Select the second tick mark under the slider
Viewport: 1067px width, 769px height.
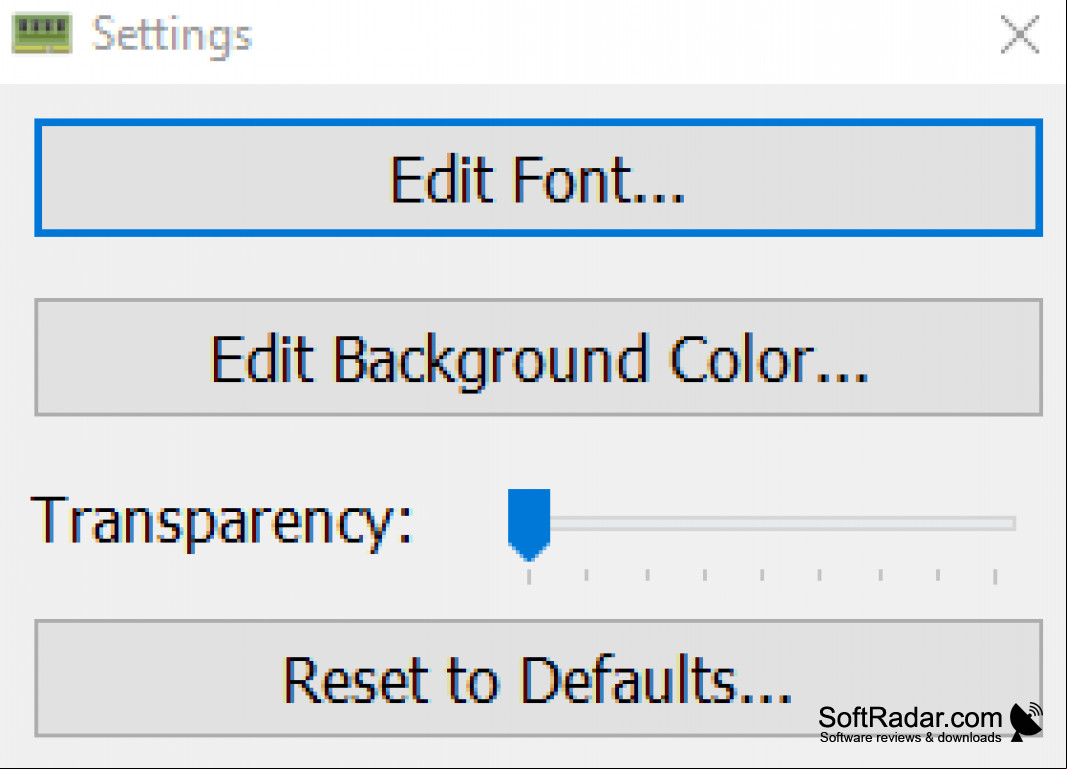point(587,575)
